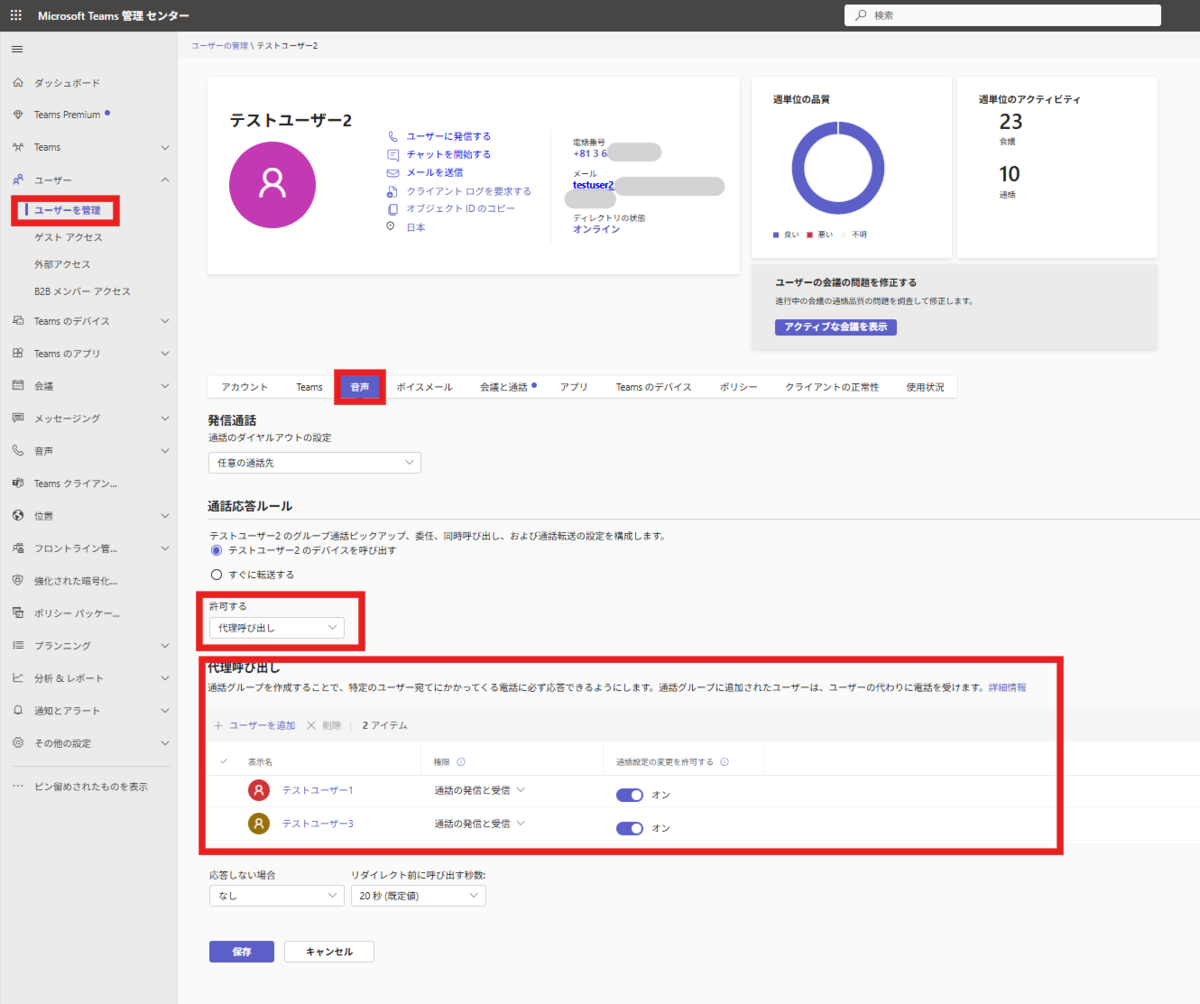Open the app launcher waffle icon
The height and width of the screenshot is (1004, 1200).
(x=17, y=15)
